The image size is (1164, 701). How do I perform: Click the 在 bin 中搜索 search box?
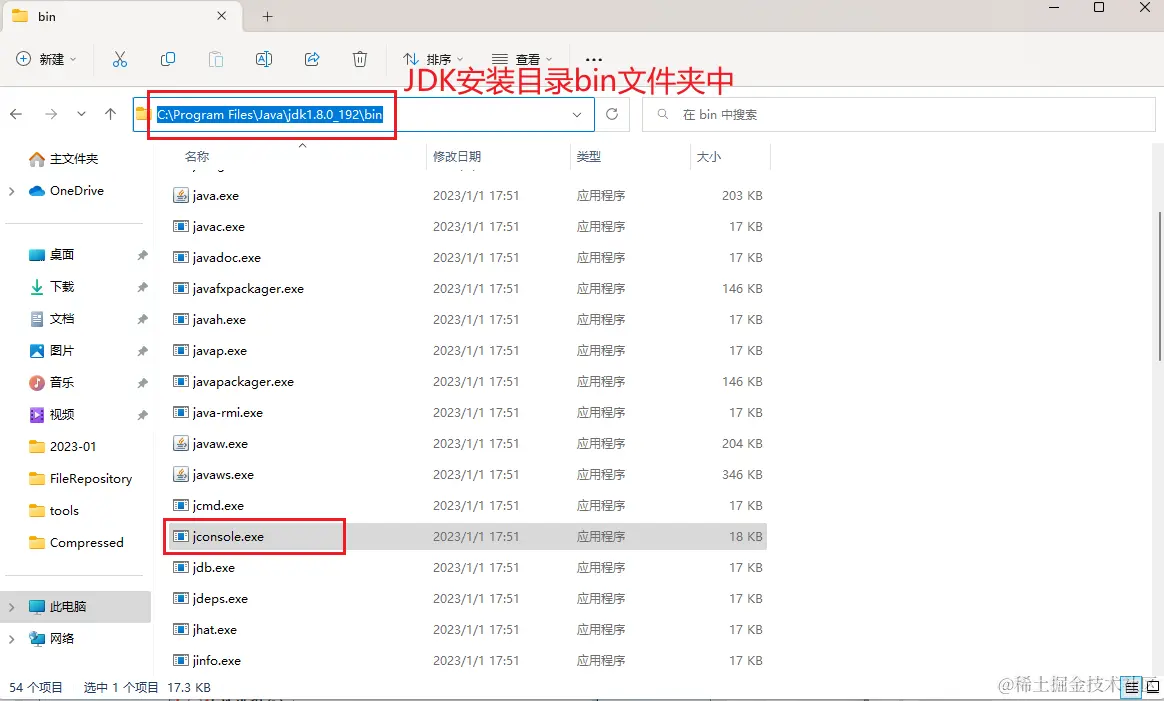898,114
